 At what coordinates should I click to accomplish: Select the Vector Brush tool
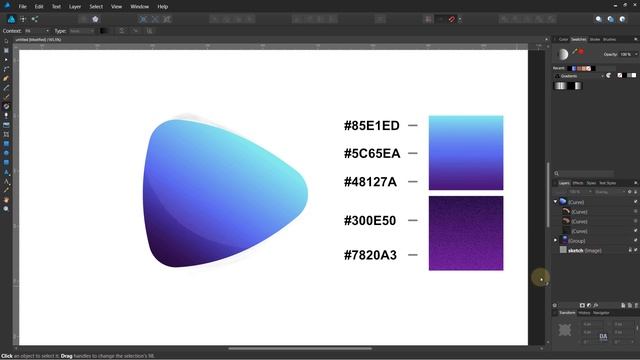coord(6,97)
